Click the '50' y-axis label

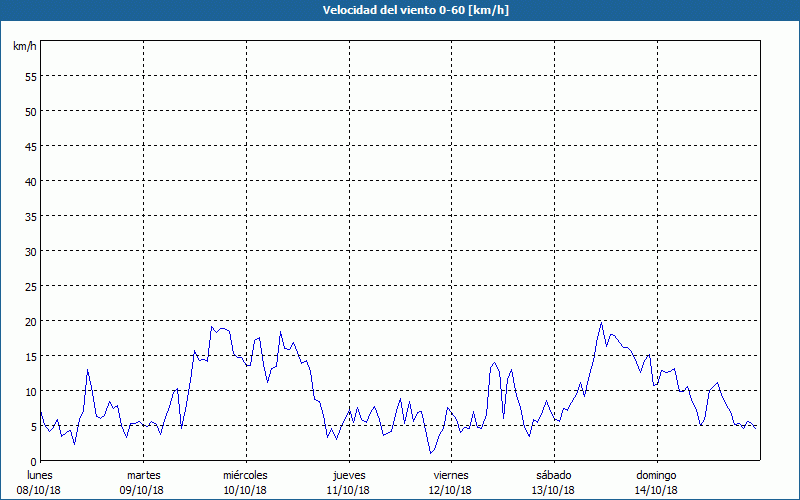pos(31,112)
